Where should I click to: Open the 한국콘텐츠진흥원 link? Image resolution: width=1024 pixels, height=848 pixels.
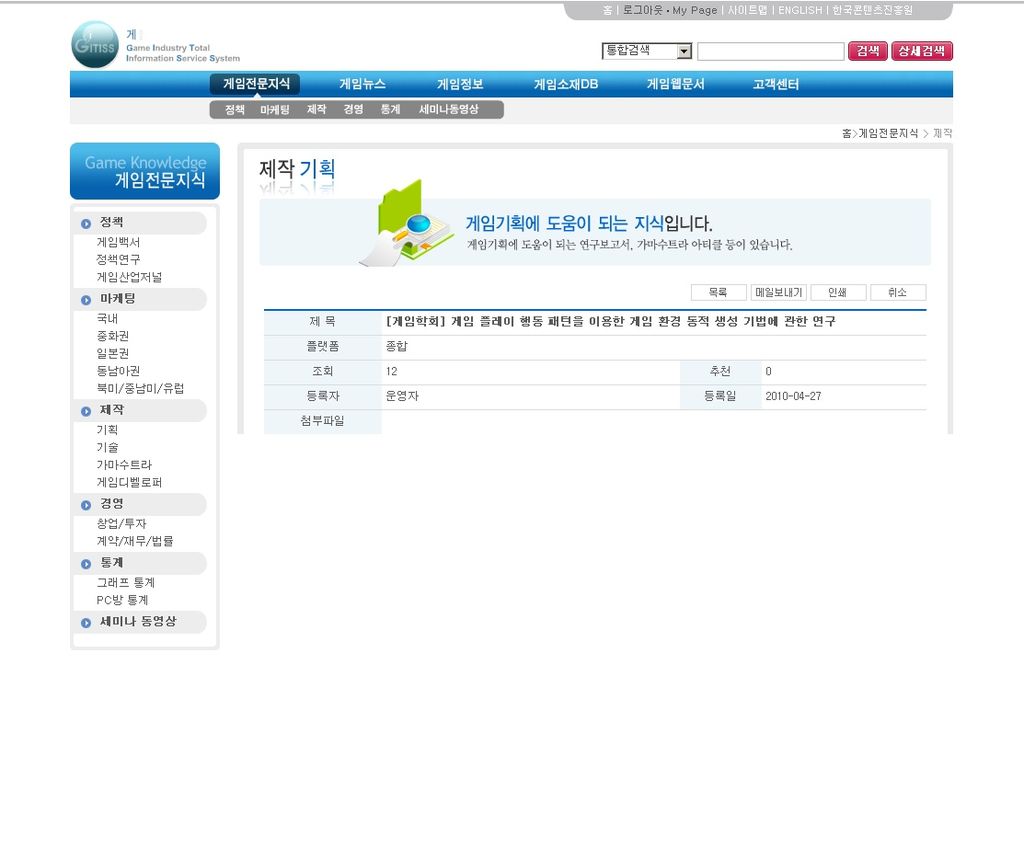click(872, 10)
